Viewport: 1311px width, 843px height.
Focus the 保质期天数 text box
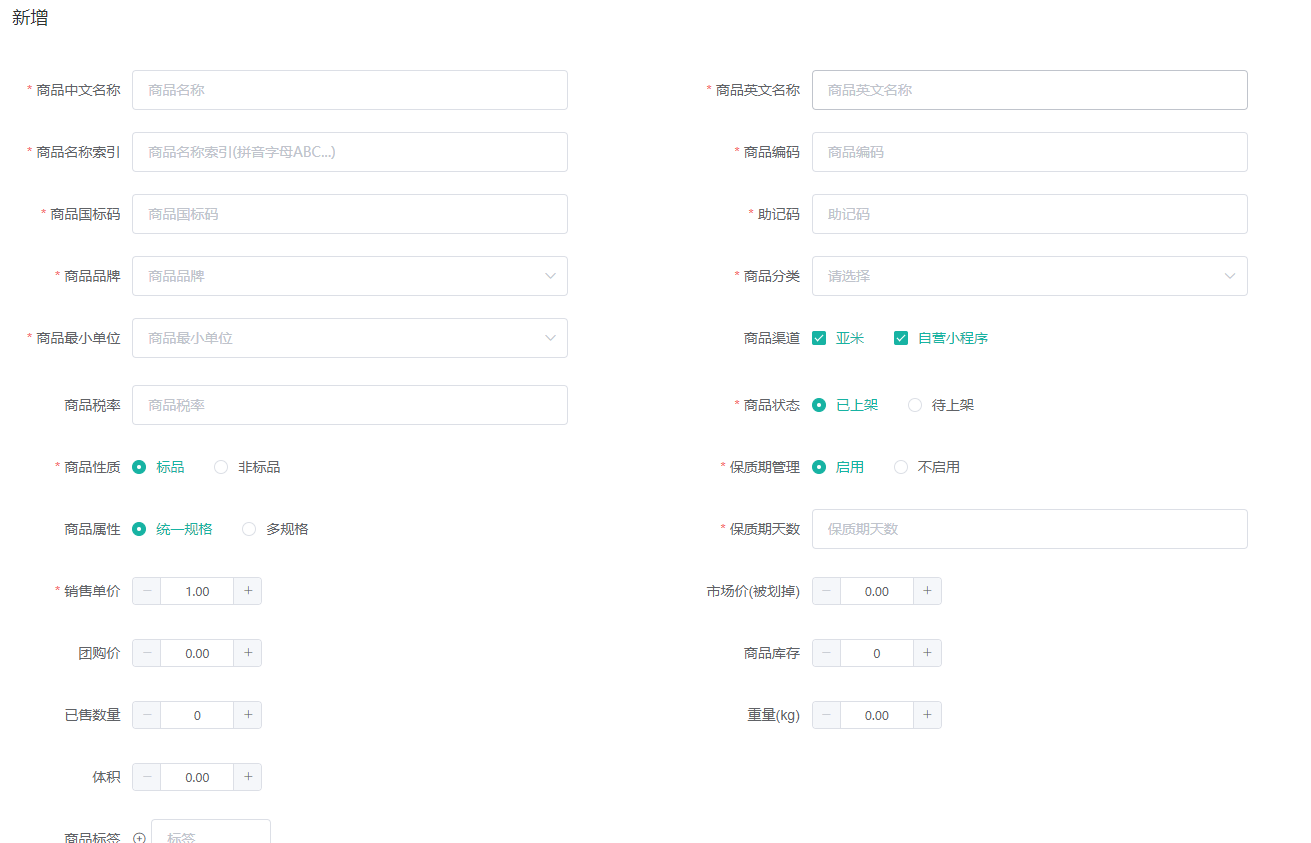(x=1029, y=529)
